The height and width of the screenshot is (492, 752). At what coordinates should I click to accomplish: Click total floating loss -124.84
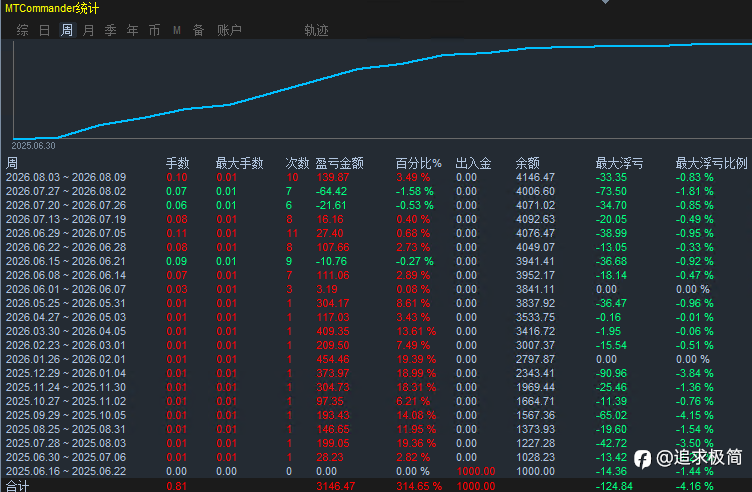614,486
